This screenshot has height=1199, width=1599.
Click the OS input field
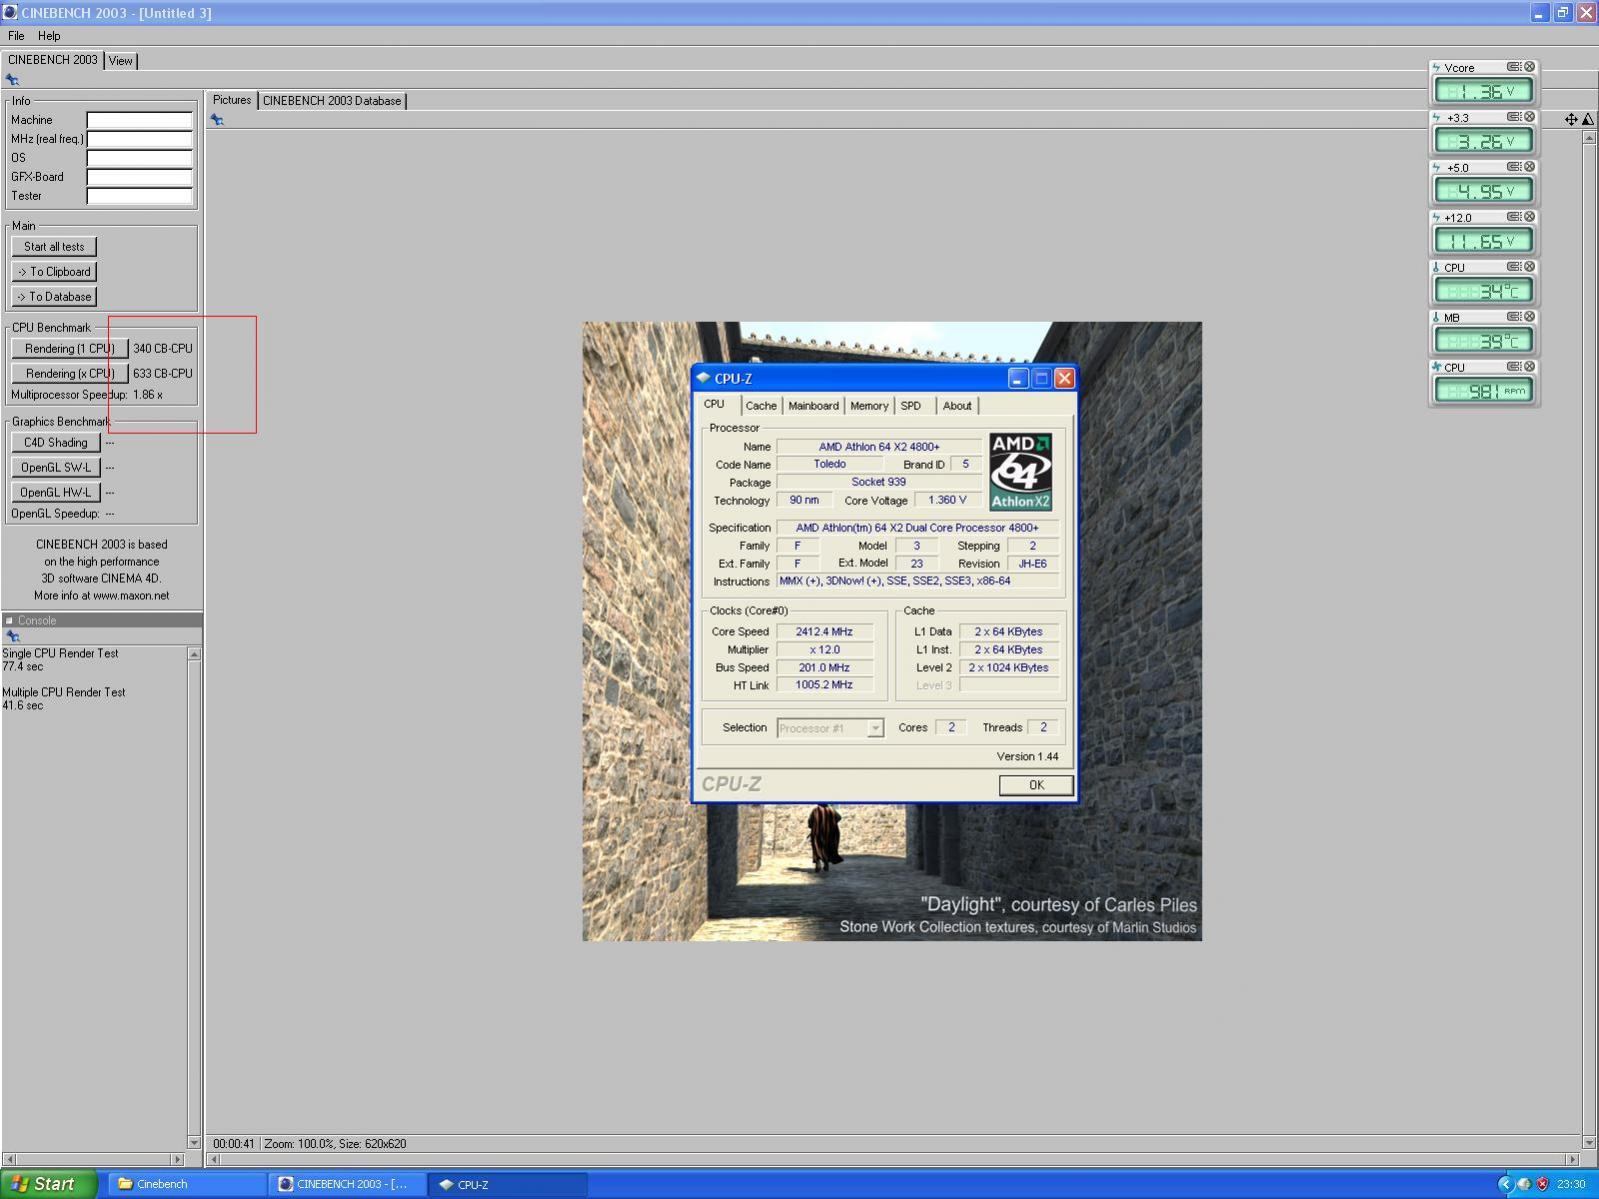[139, 158]
